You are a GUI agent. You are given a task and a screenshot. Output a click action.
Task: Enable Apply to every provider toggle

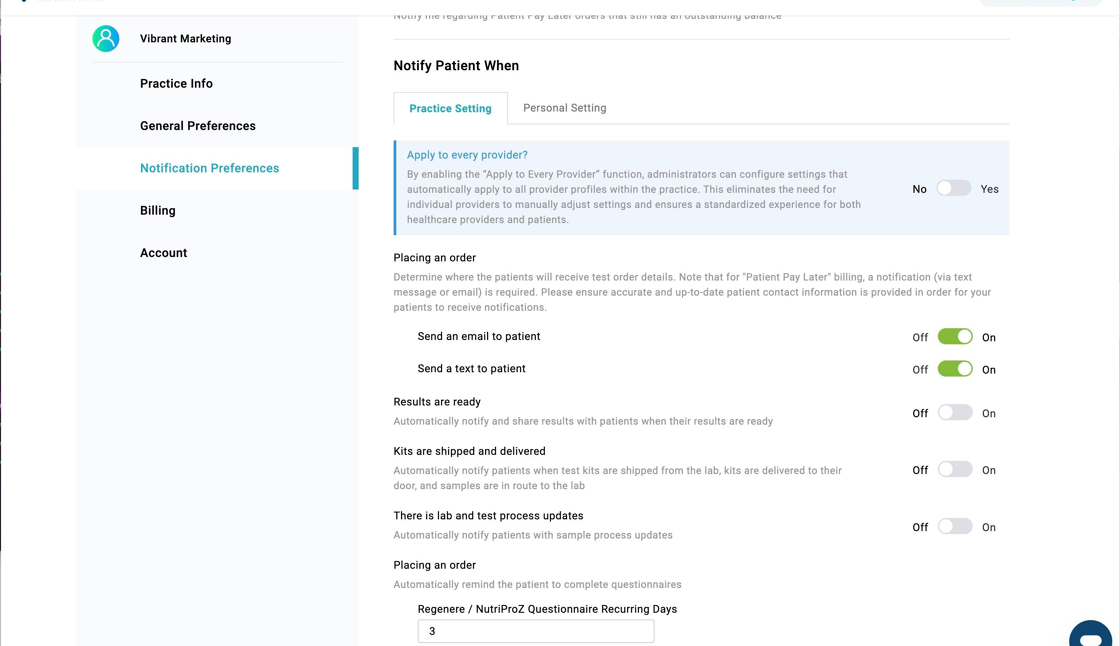pyautogui.click(x=954, y=188)
